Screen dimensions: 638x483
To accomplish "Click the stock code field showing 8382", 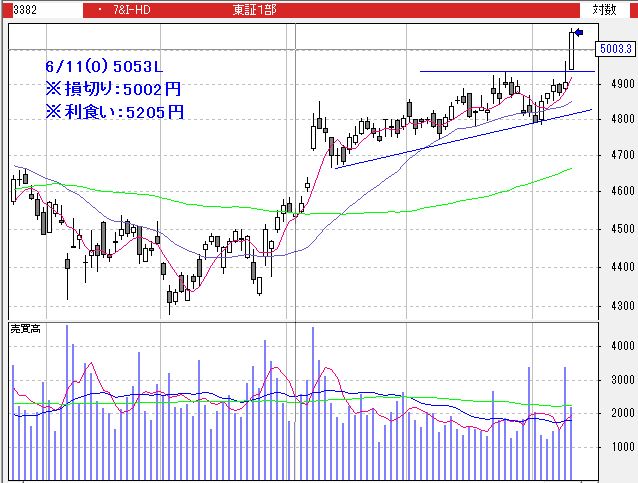I will click(26, 9).
